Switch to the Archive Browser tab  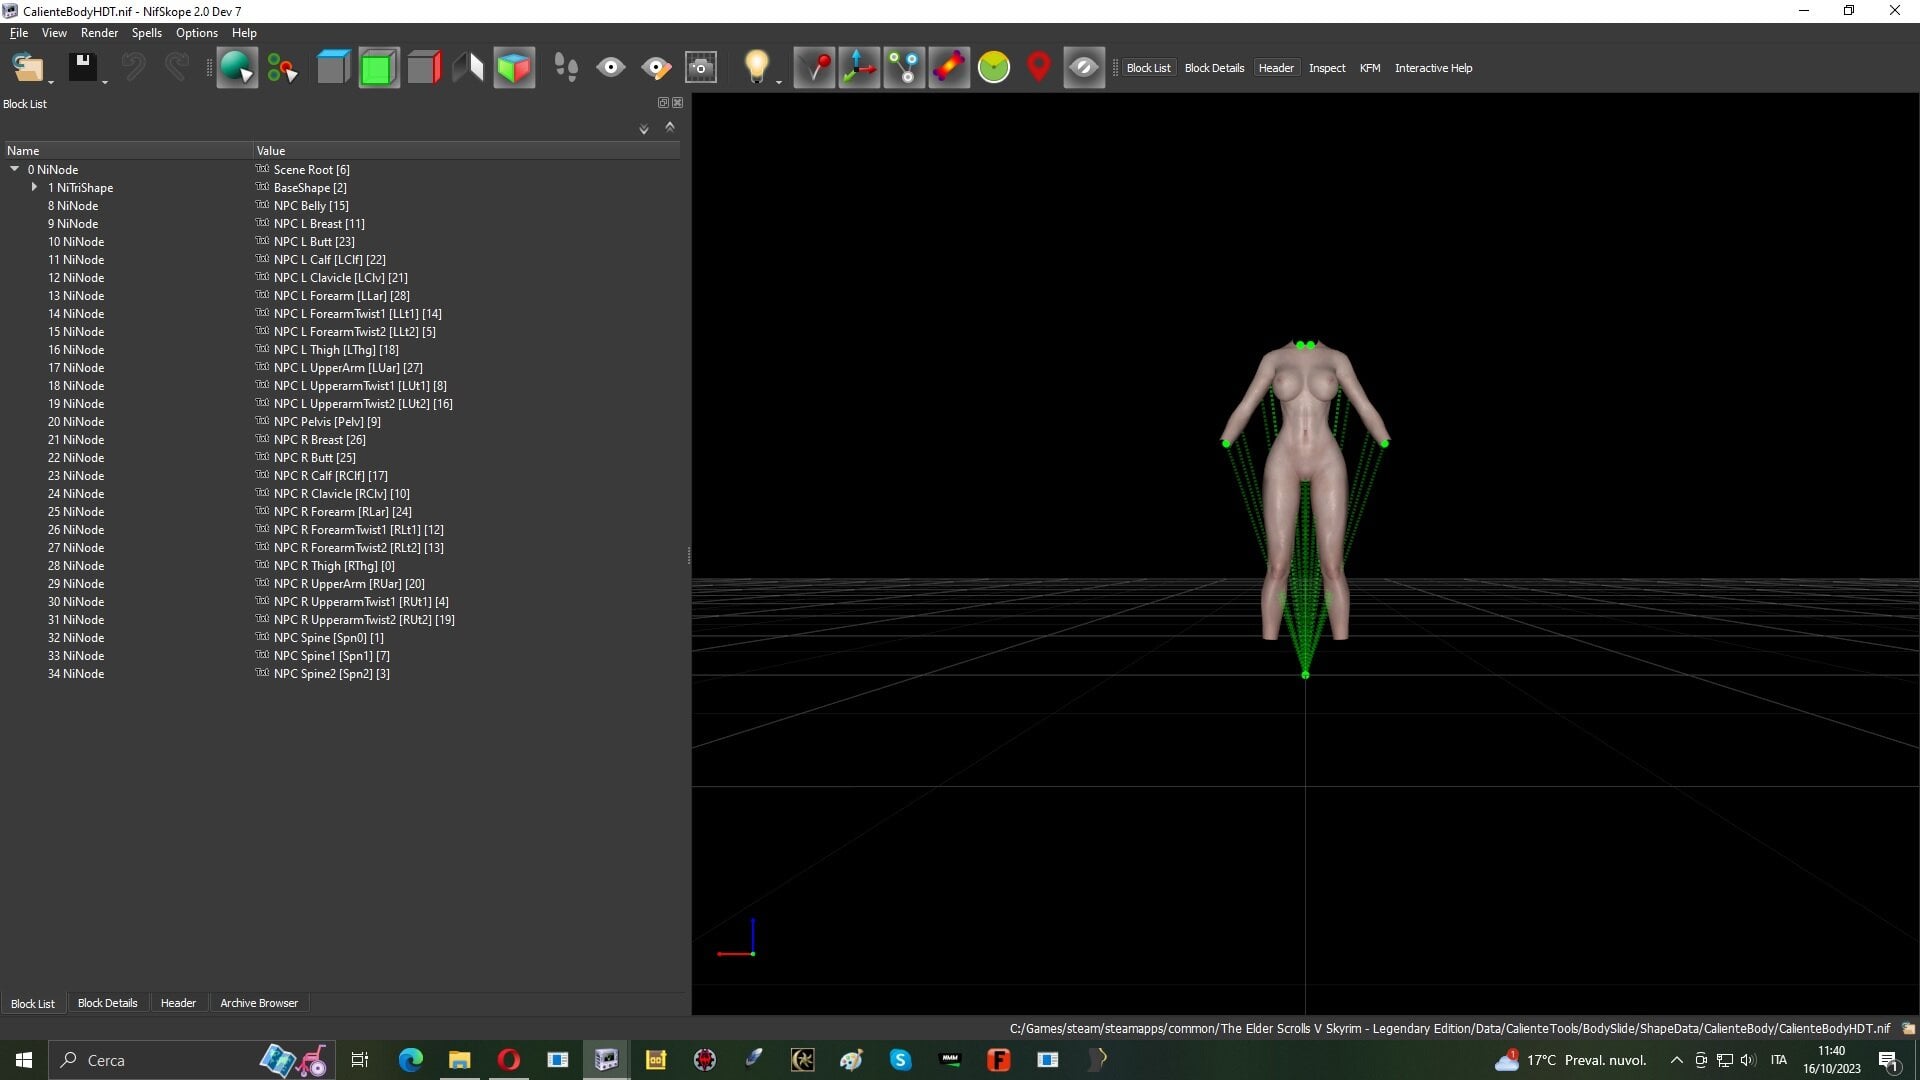coord(259,1003)
